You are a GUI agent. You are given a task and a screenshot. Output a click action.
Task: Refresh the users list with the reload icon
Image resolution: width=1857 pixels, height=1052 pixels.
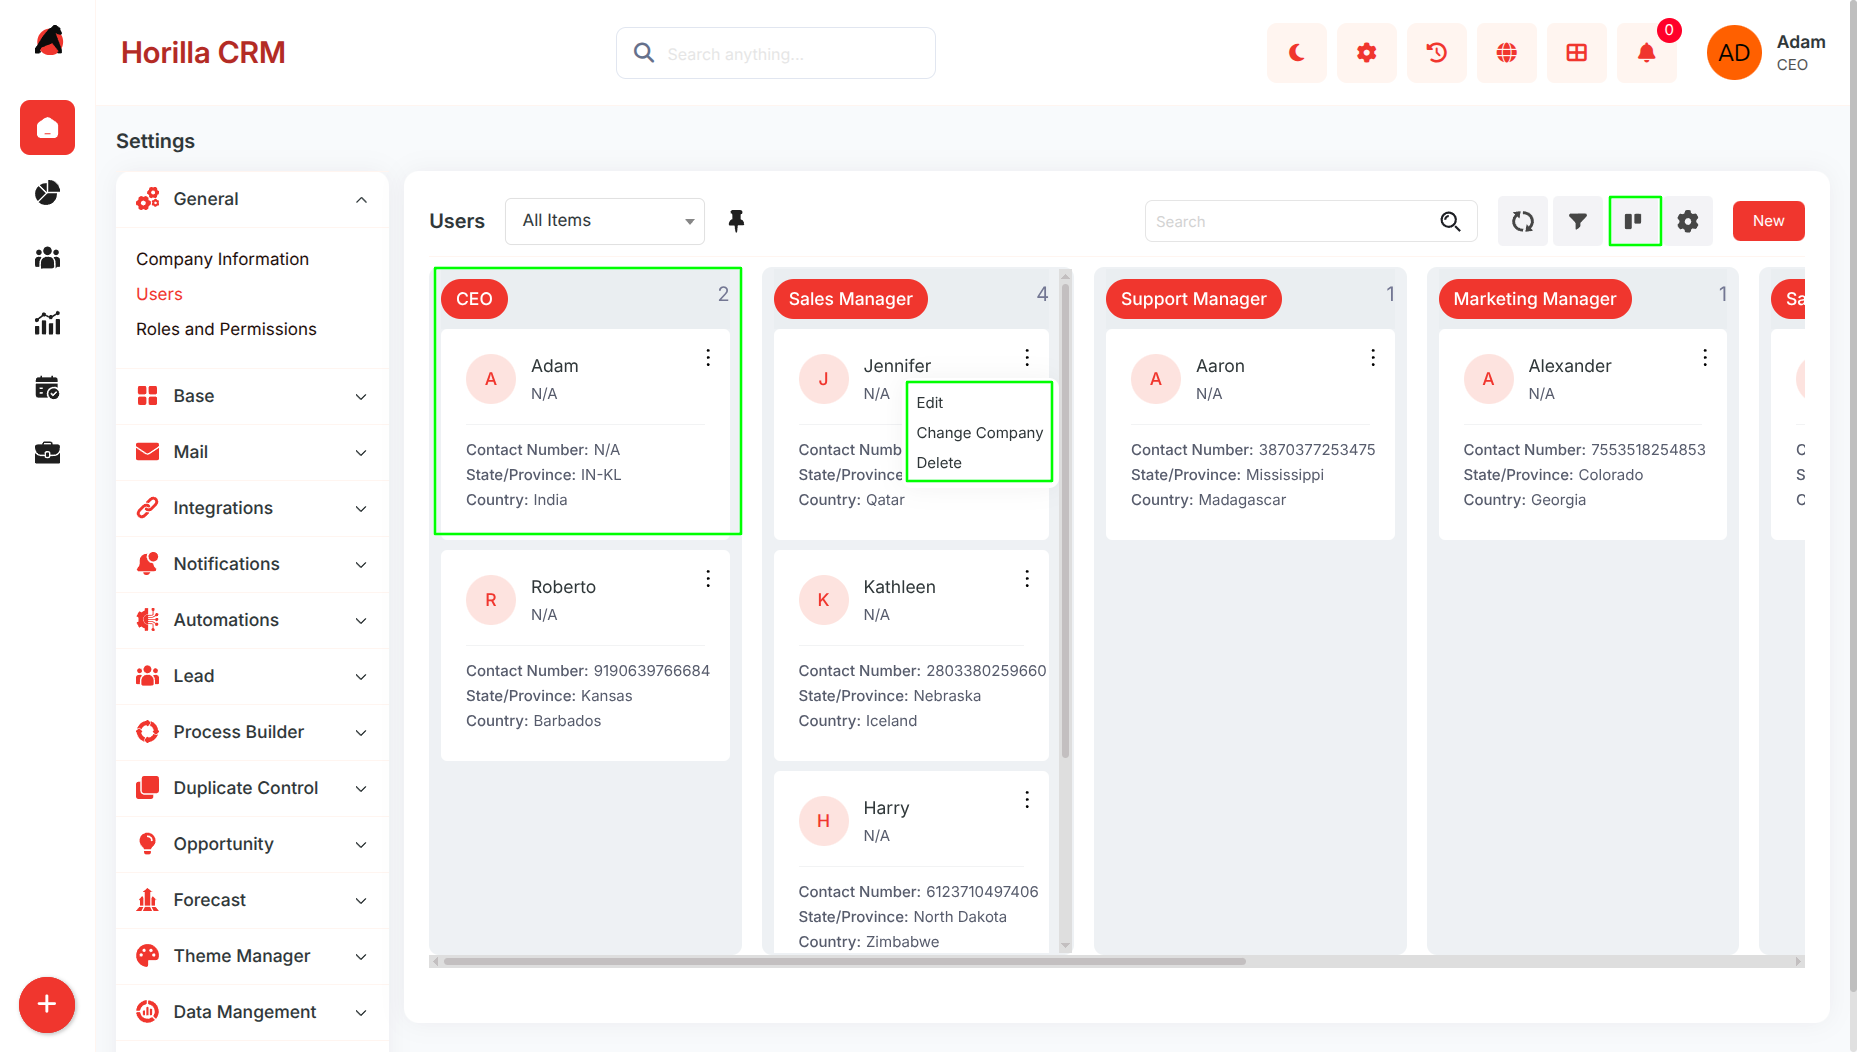[x=1523, y=221]
